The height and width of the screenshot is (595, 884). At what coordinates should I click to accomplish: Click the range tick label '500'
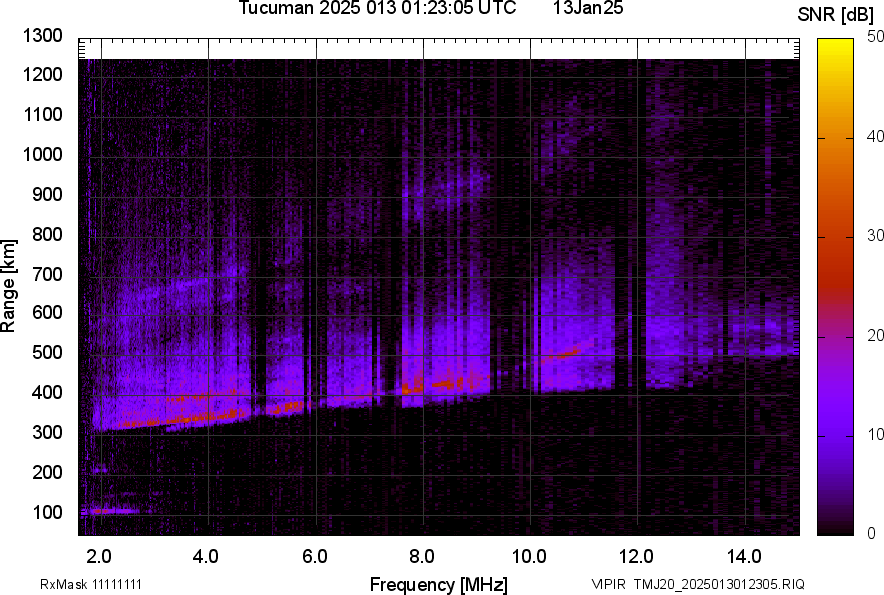click(47, 352)
